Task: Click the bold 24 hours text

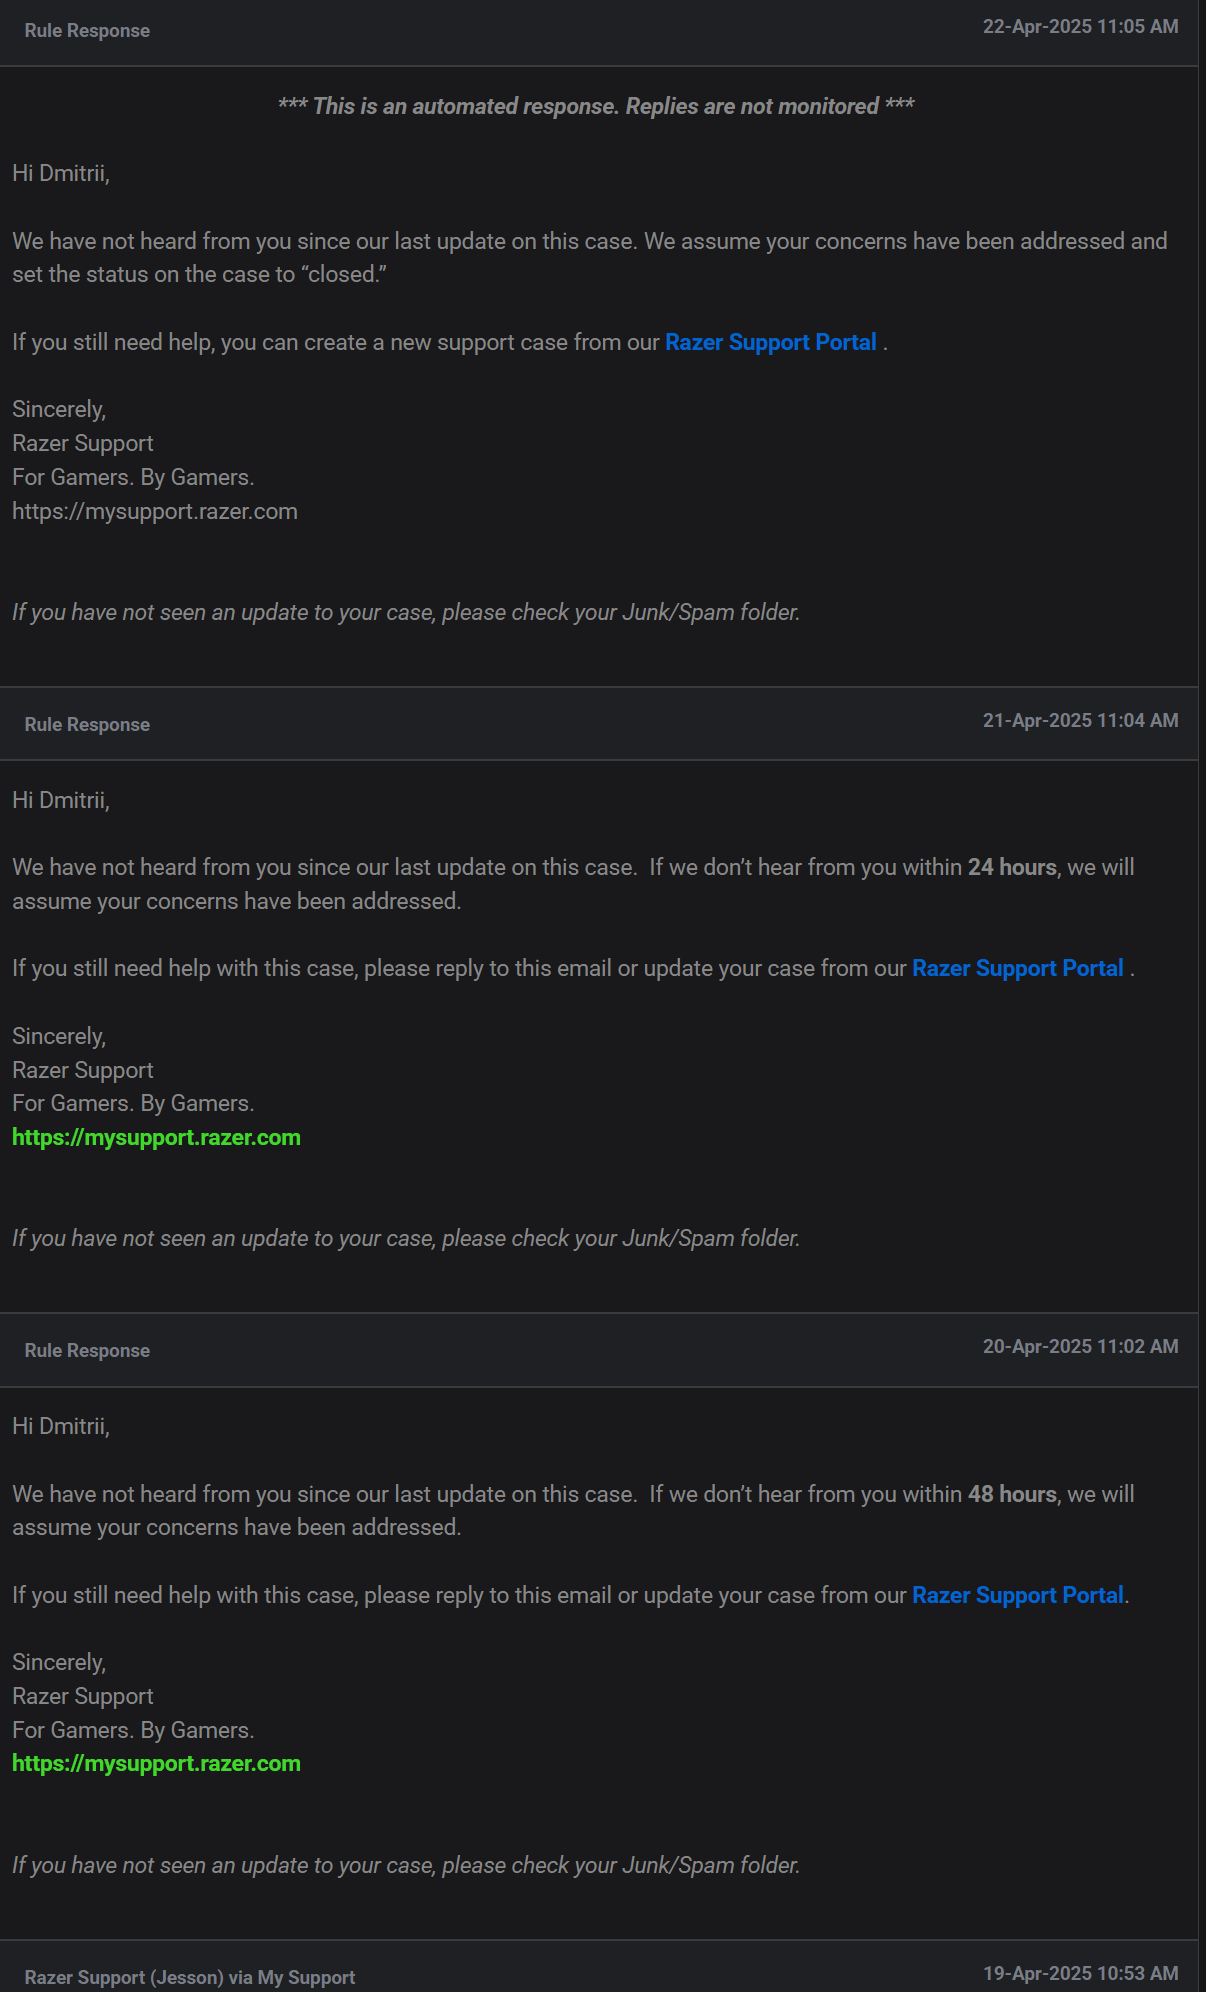Action: (1012, 867)
